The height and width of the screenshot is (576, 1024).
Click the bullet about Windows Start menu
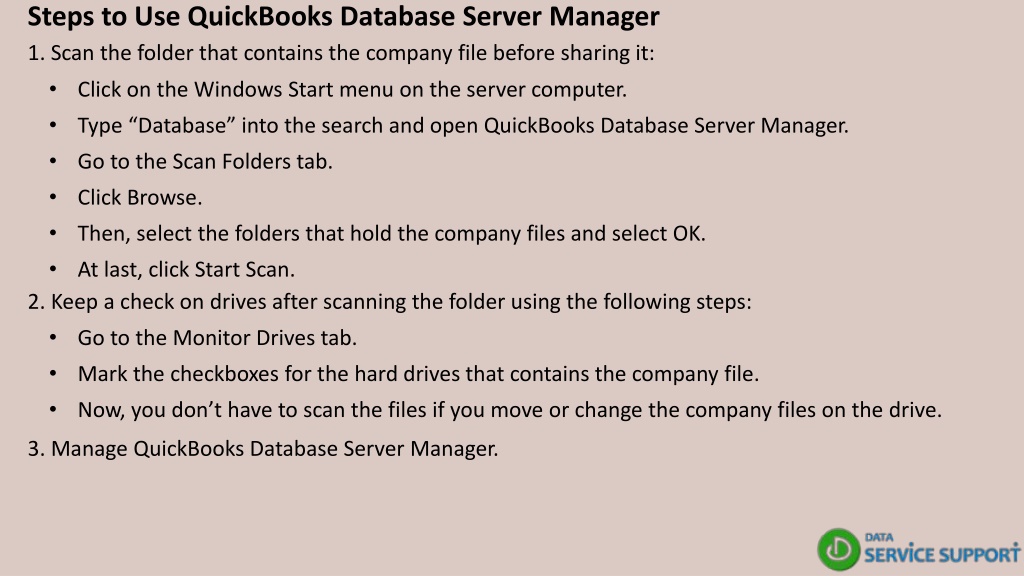pos(352,89)
